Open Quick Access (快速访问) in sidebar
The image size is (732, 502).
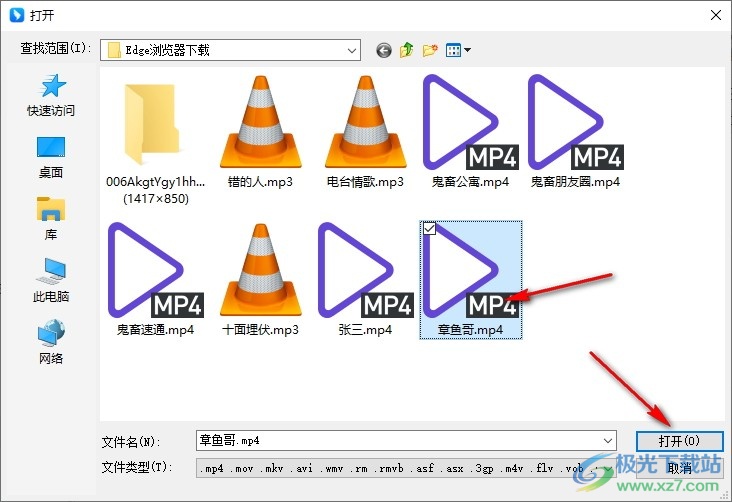(51, 95)
